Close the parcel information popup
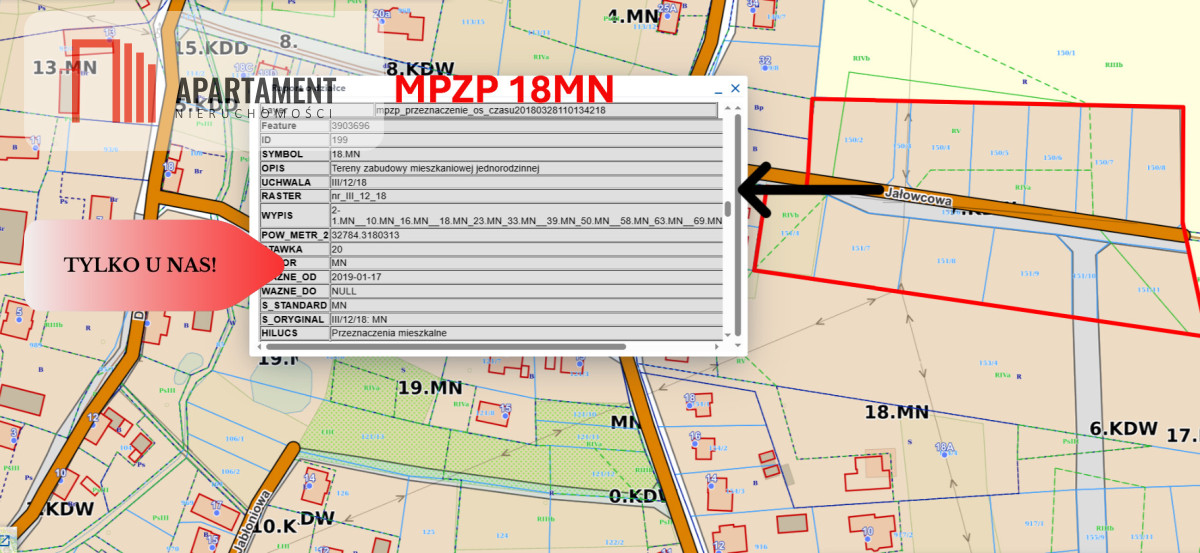This screenshot has height=553, width=1200. (x=735, y=88)
